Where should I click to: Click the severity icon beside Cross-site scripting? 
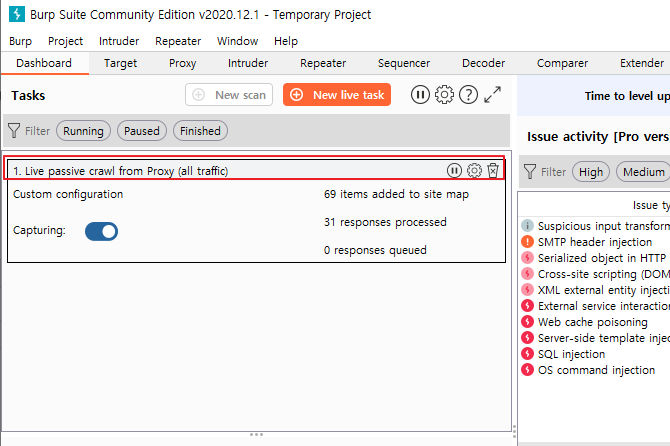pos(527,273)
